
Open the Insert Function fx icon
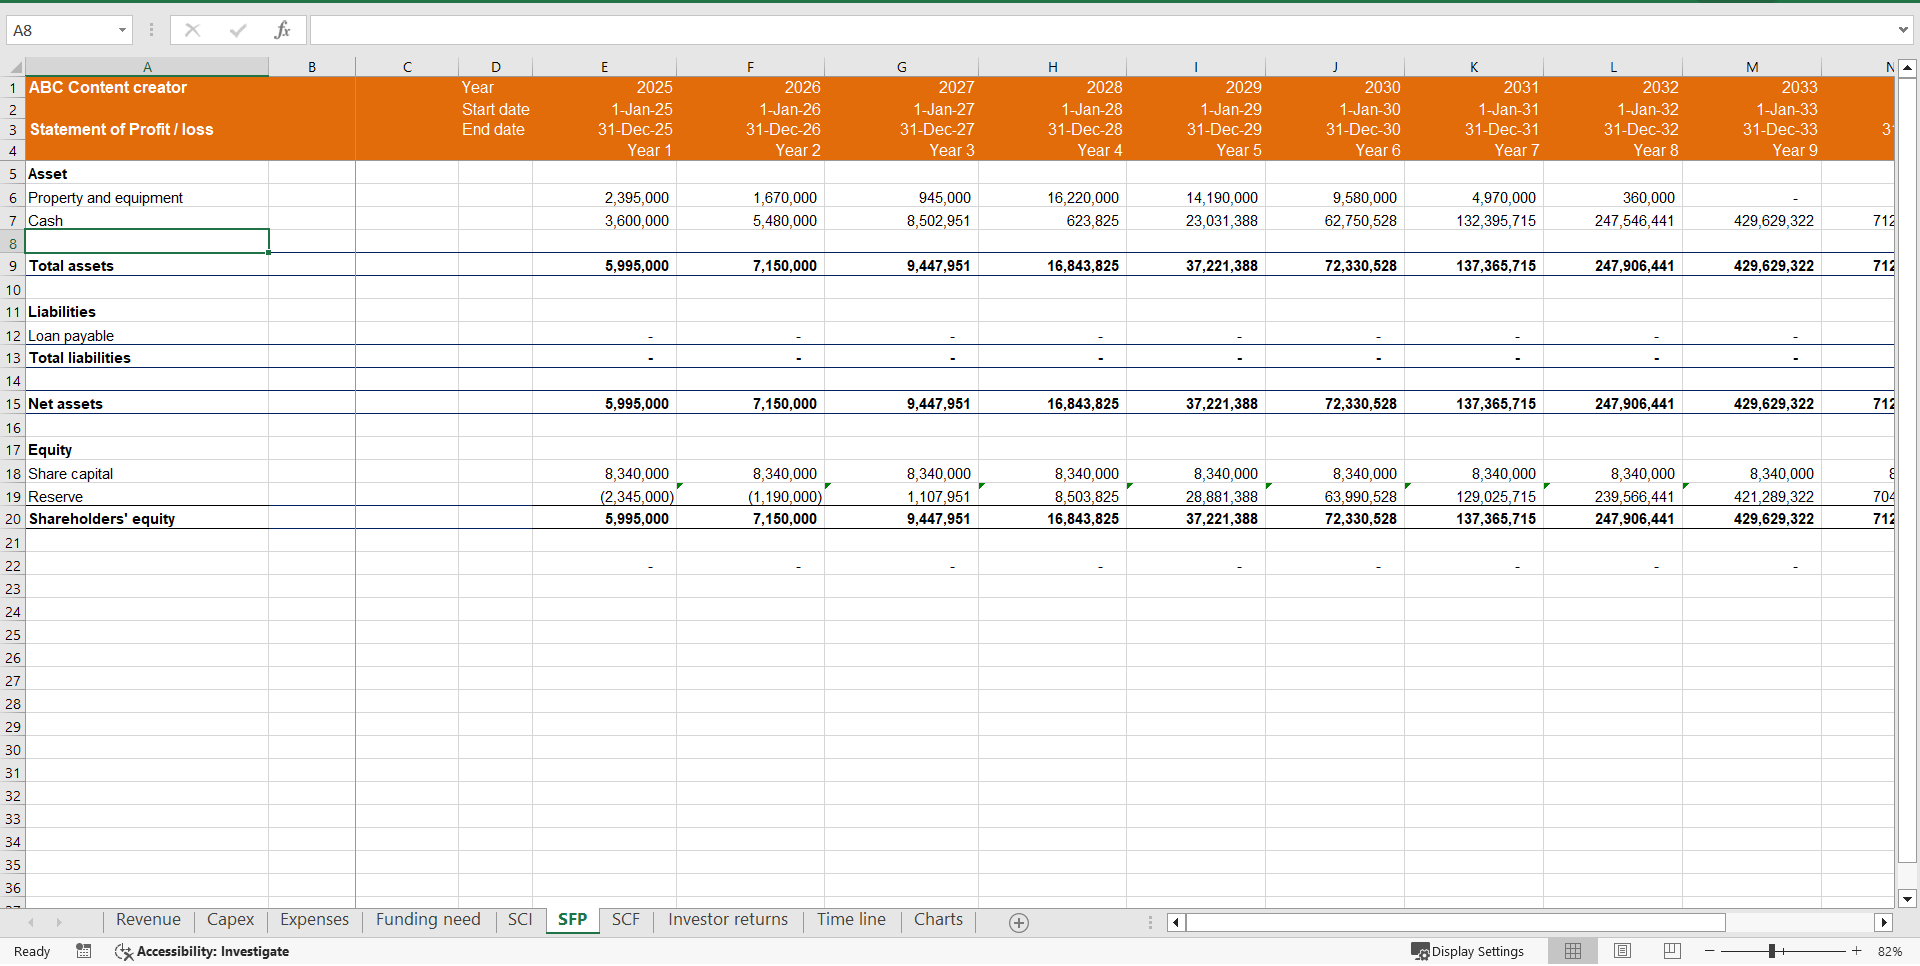coord(282,30)
